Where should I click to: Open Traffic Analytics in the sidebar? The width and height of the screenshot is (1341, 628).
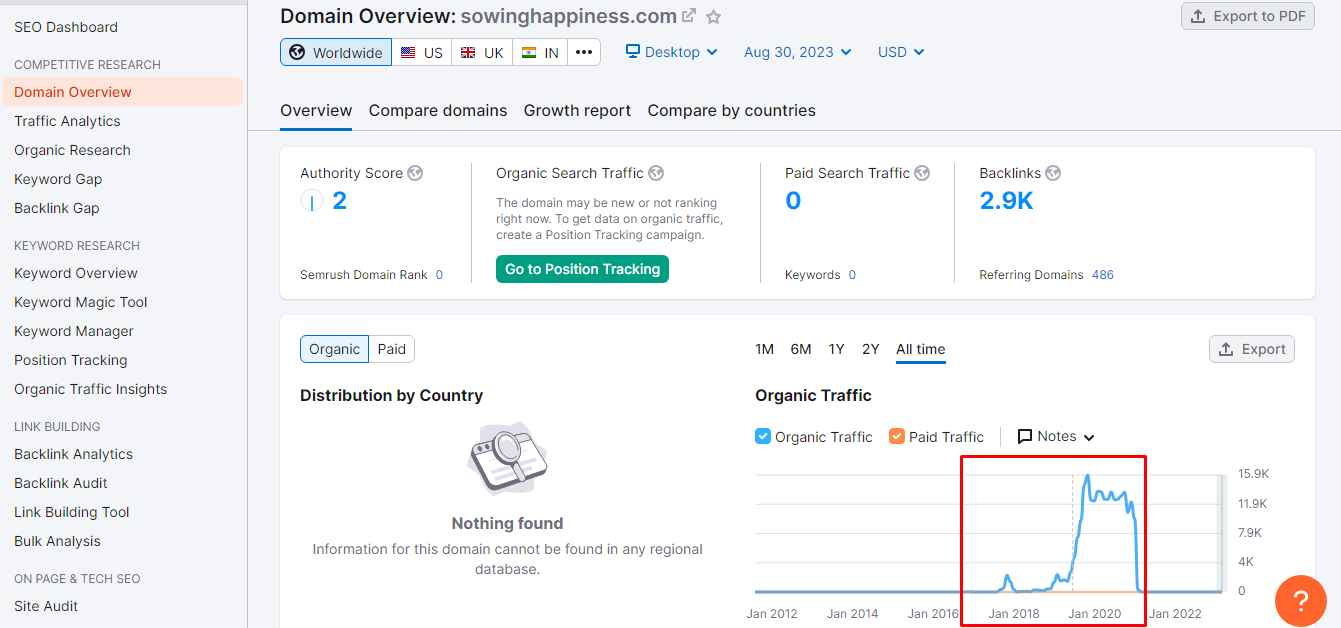tap(67, 121)
